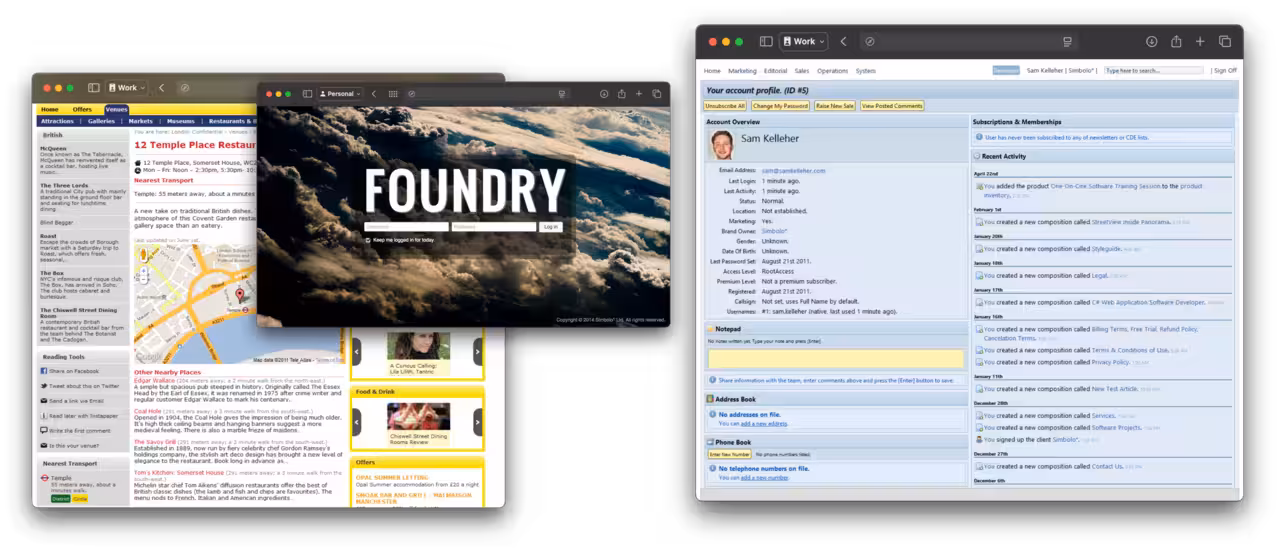
Task: Open downloads in the Foundry window
Action: [604, 94]
